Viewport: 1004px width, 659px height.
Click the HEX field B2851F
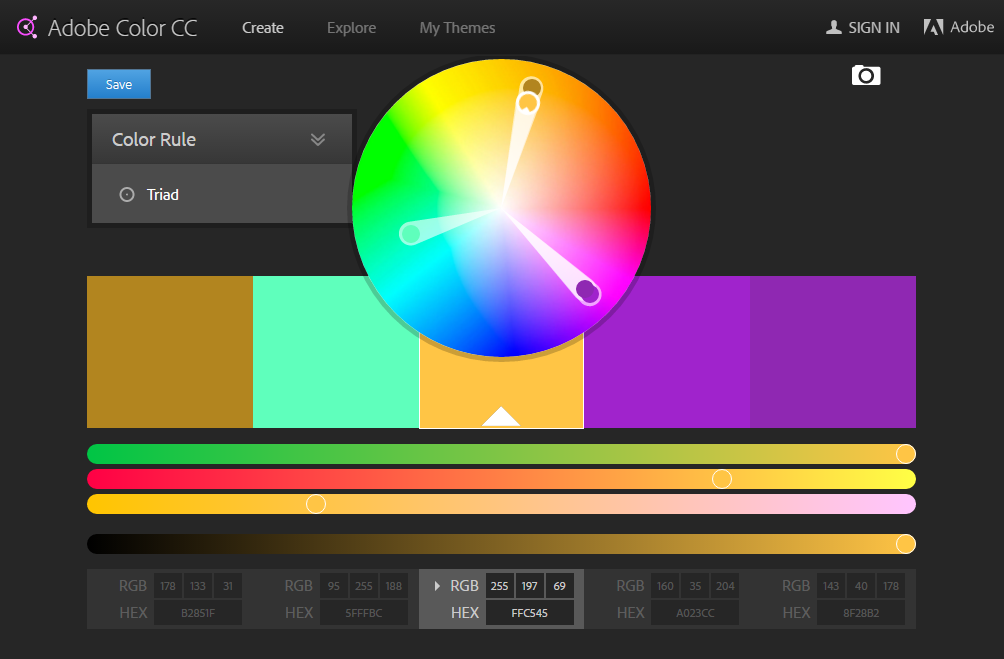tap(198, 613)
